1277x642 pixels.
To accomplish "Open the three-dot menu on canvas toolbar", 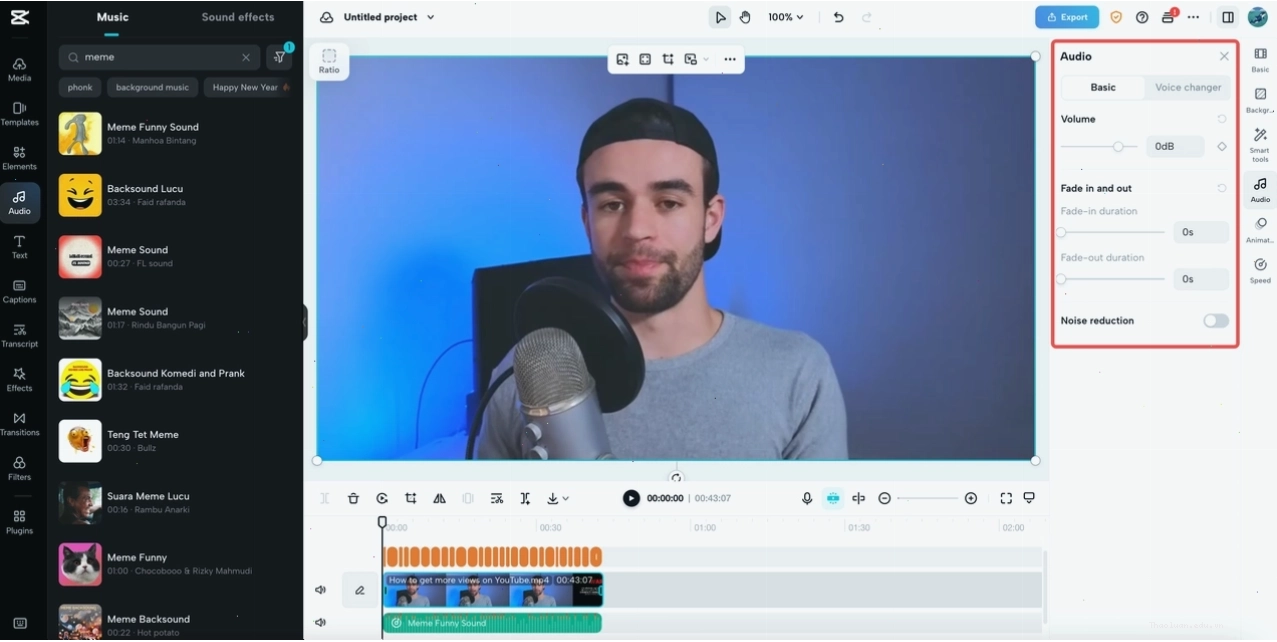I will click(730, 59).
